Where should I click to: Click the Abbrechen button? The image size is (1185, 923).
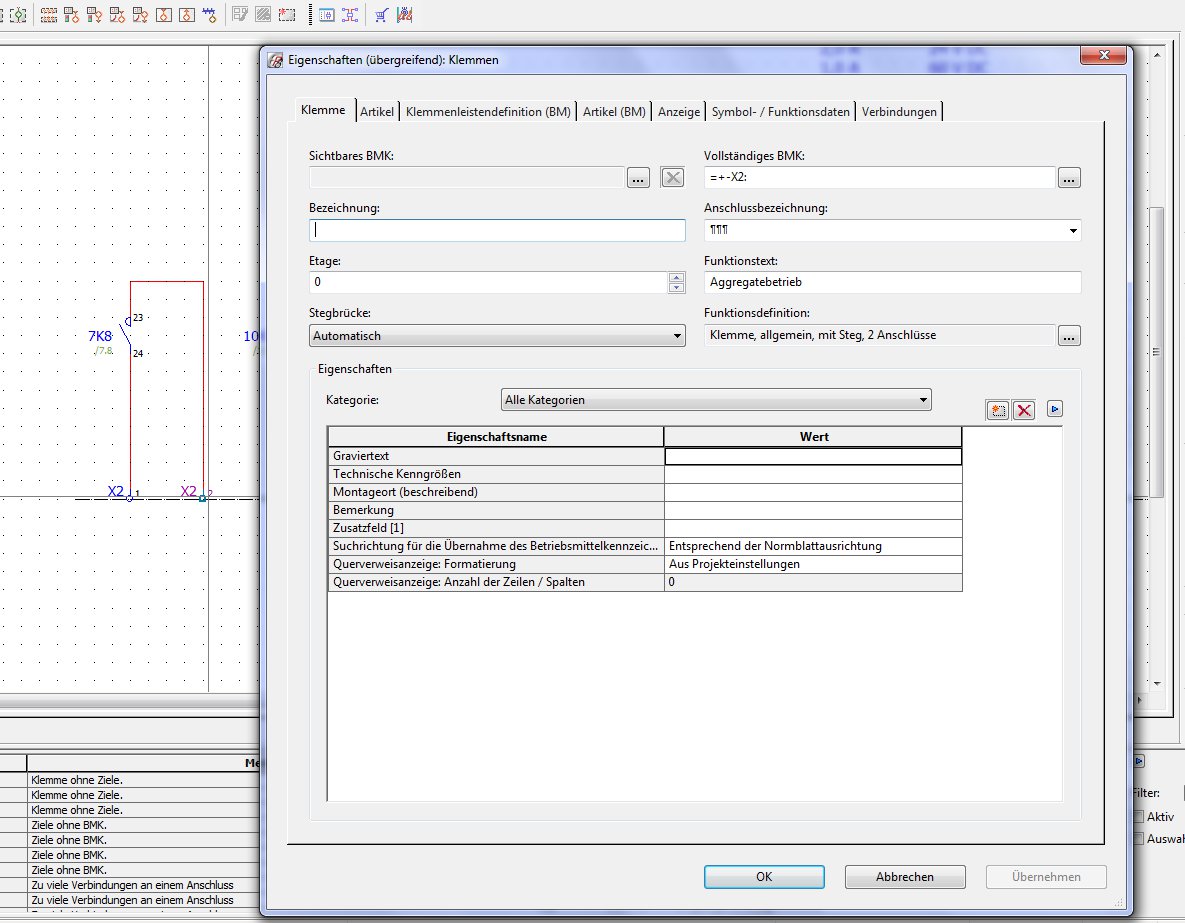(904, 877)
